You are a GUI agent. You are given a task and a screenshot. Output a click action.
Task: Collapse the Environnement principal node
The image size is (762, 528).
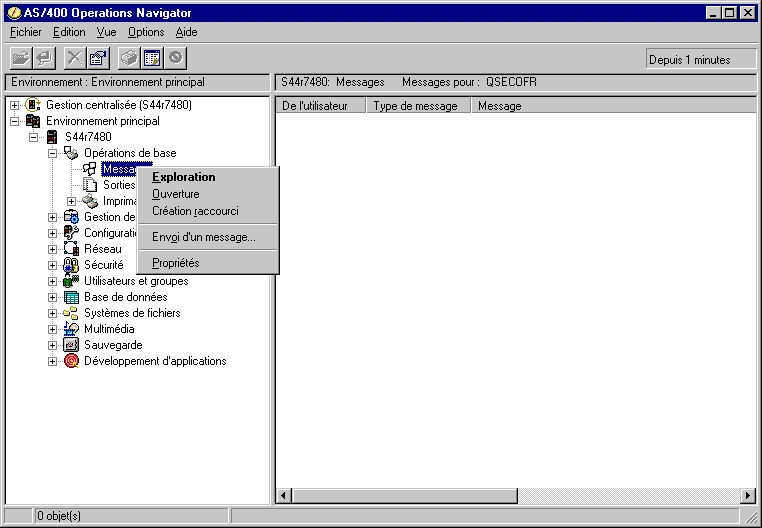pyautogui.click(x=15, y=121)
